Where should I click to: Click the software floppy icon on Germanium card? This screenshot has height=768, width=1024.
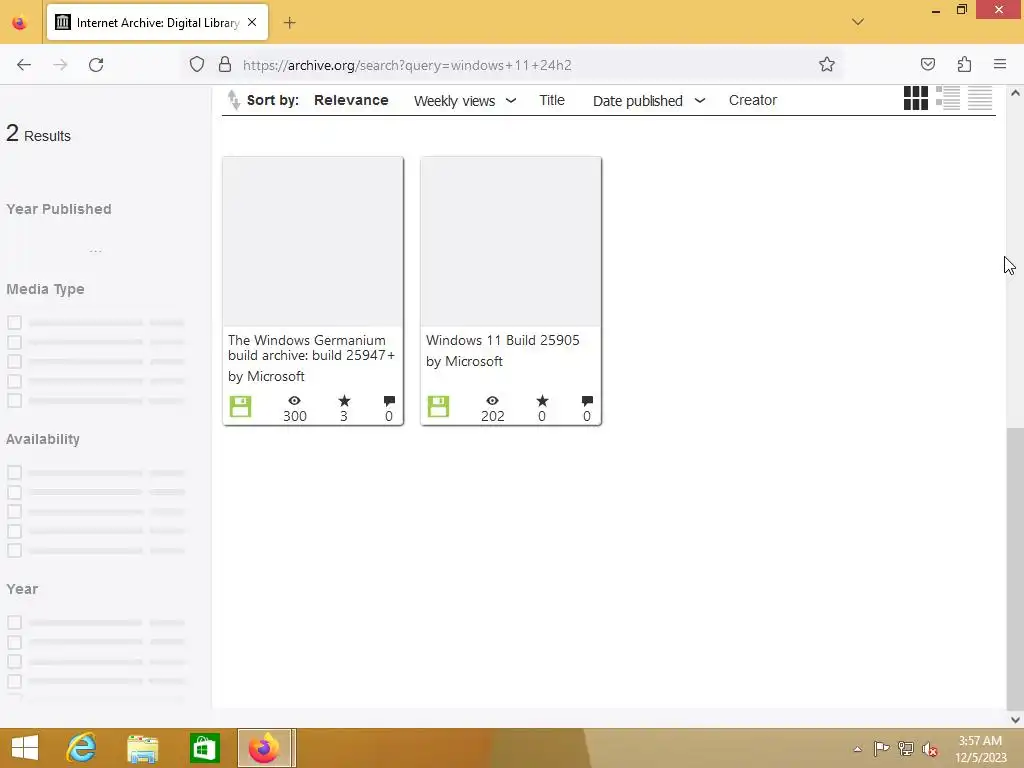(x=240, y=406)
